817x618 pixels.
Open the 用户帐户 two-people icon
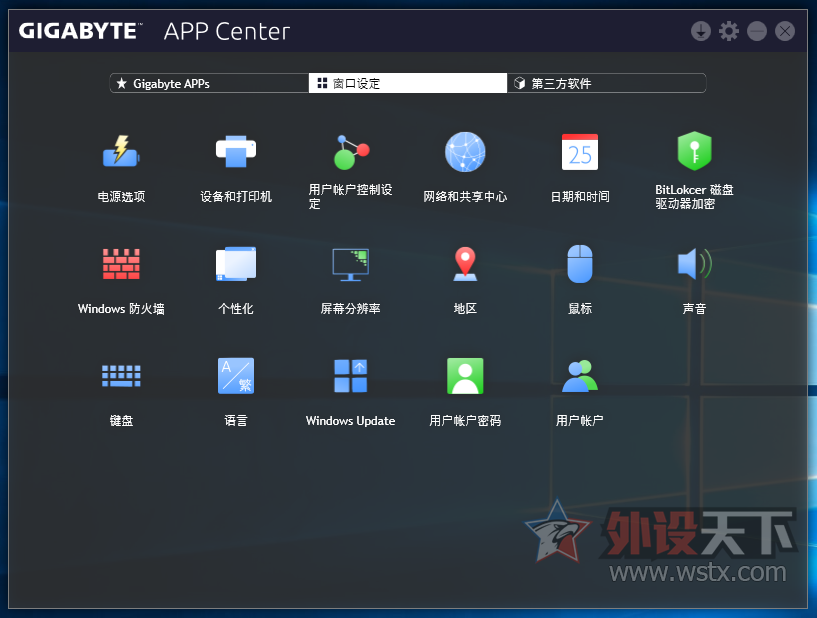pos(580,376)
